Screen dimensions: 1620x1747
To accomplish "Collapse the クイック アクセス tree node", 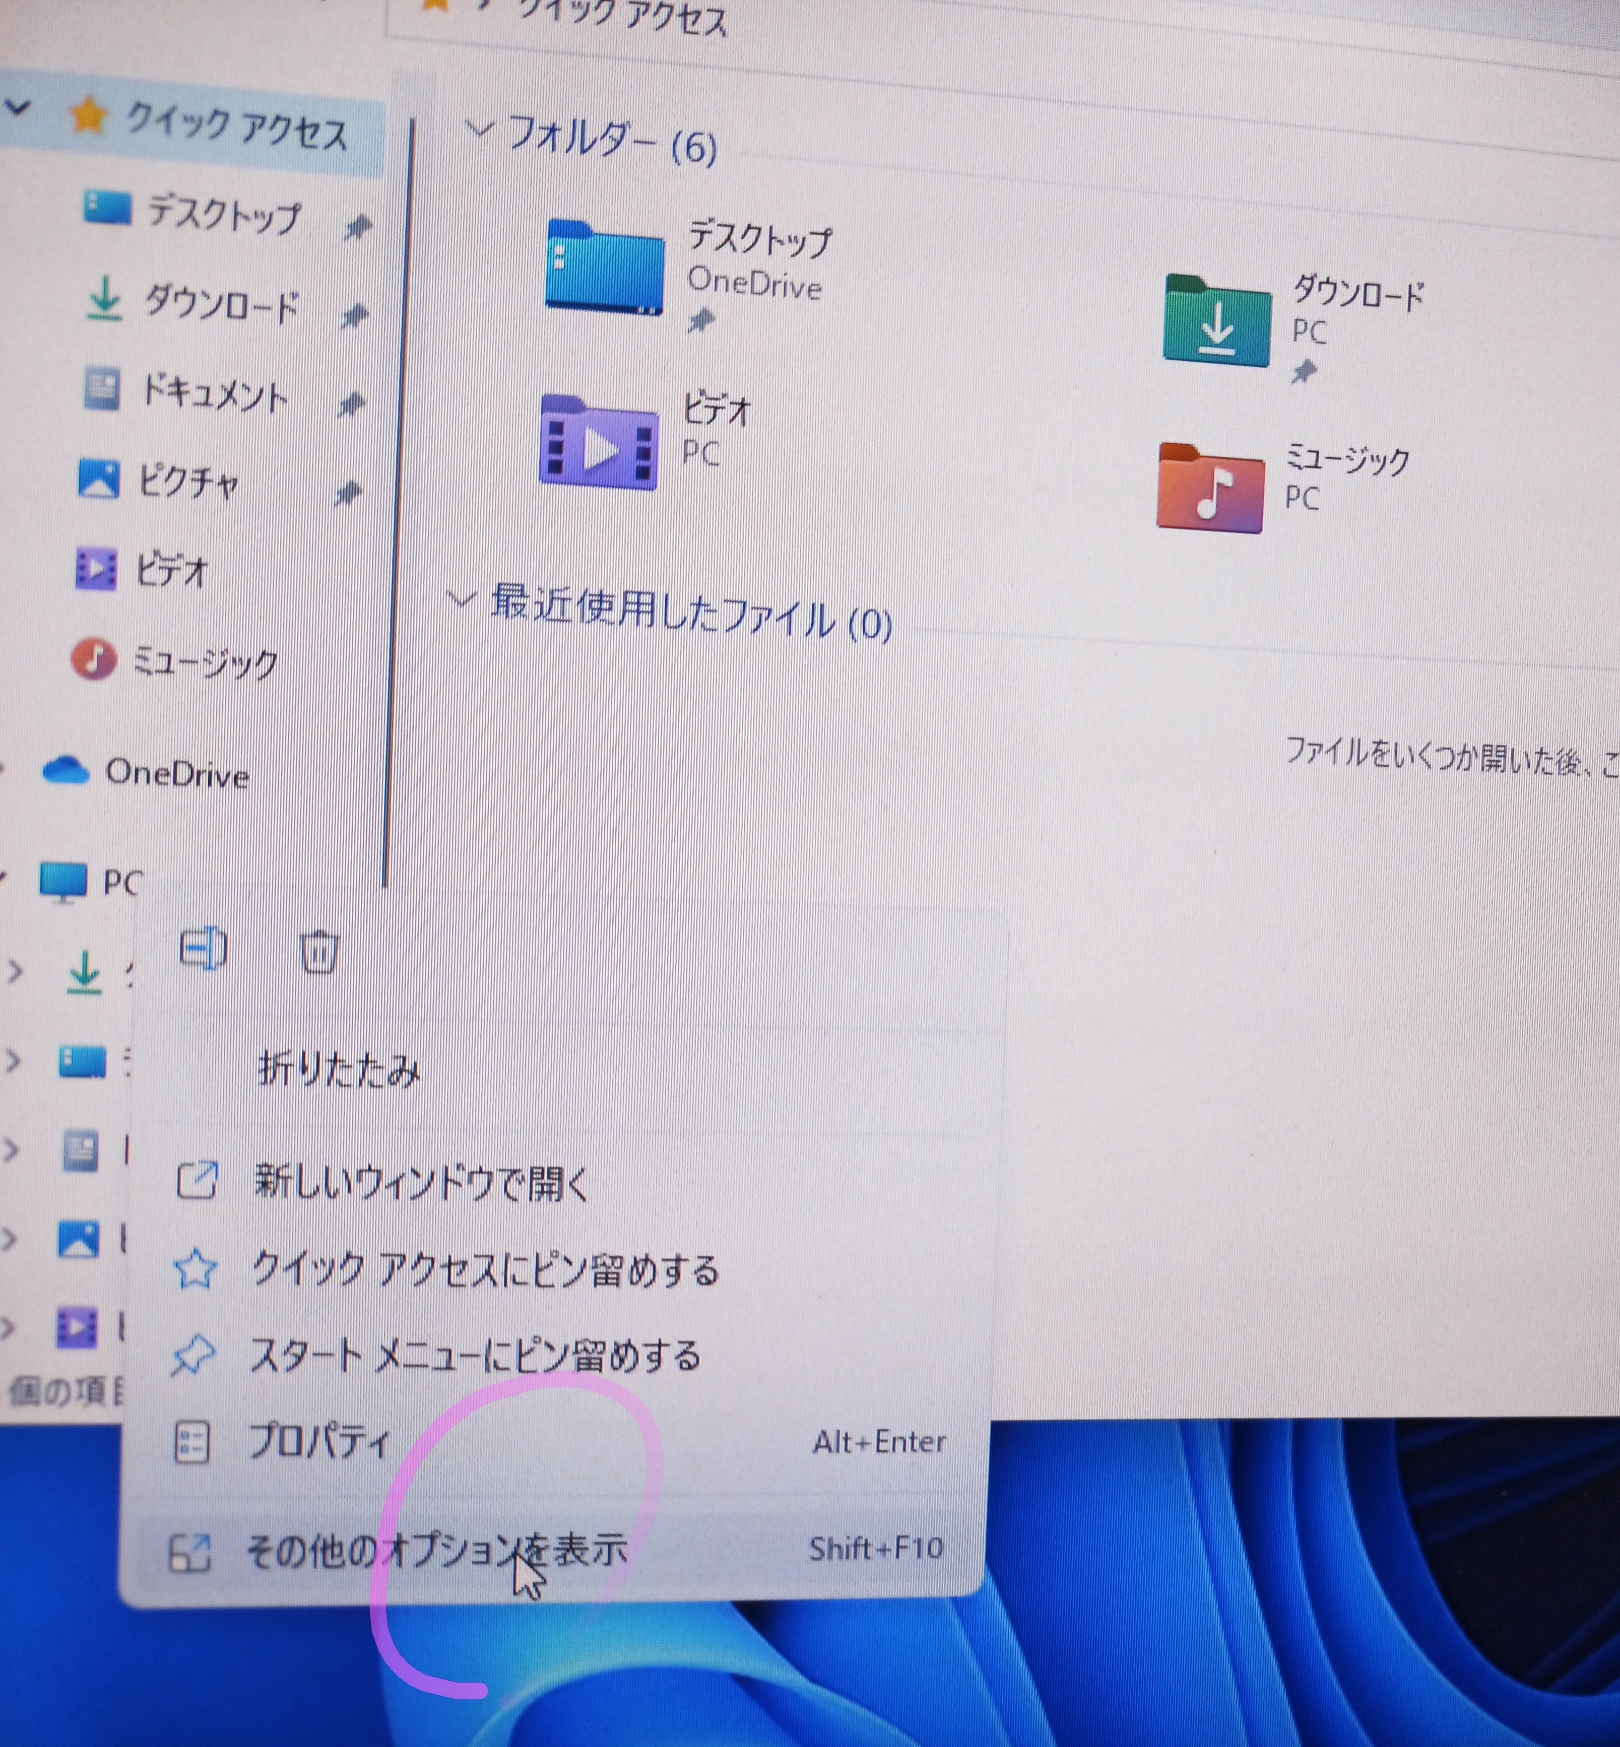I will pyautogui.click(x=18, y=107).
